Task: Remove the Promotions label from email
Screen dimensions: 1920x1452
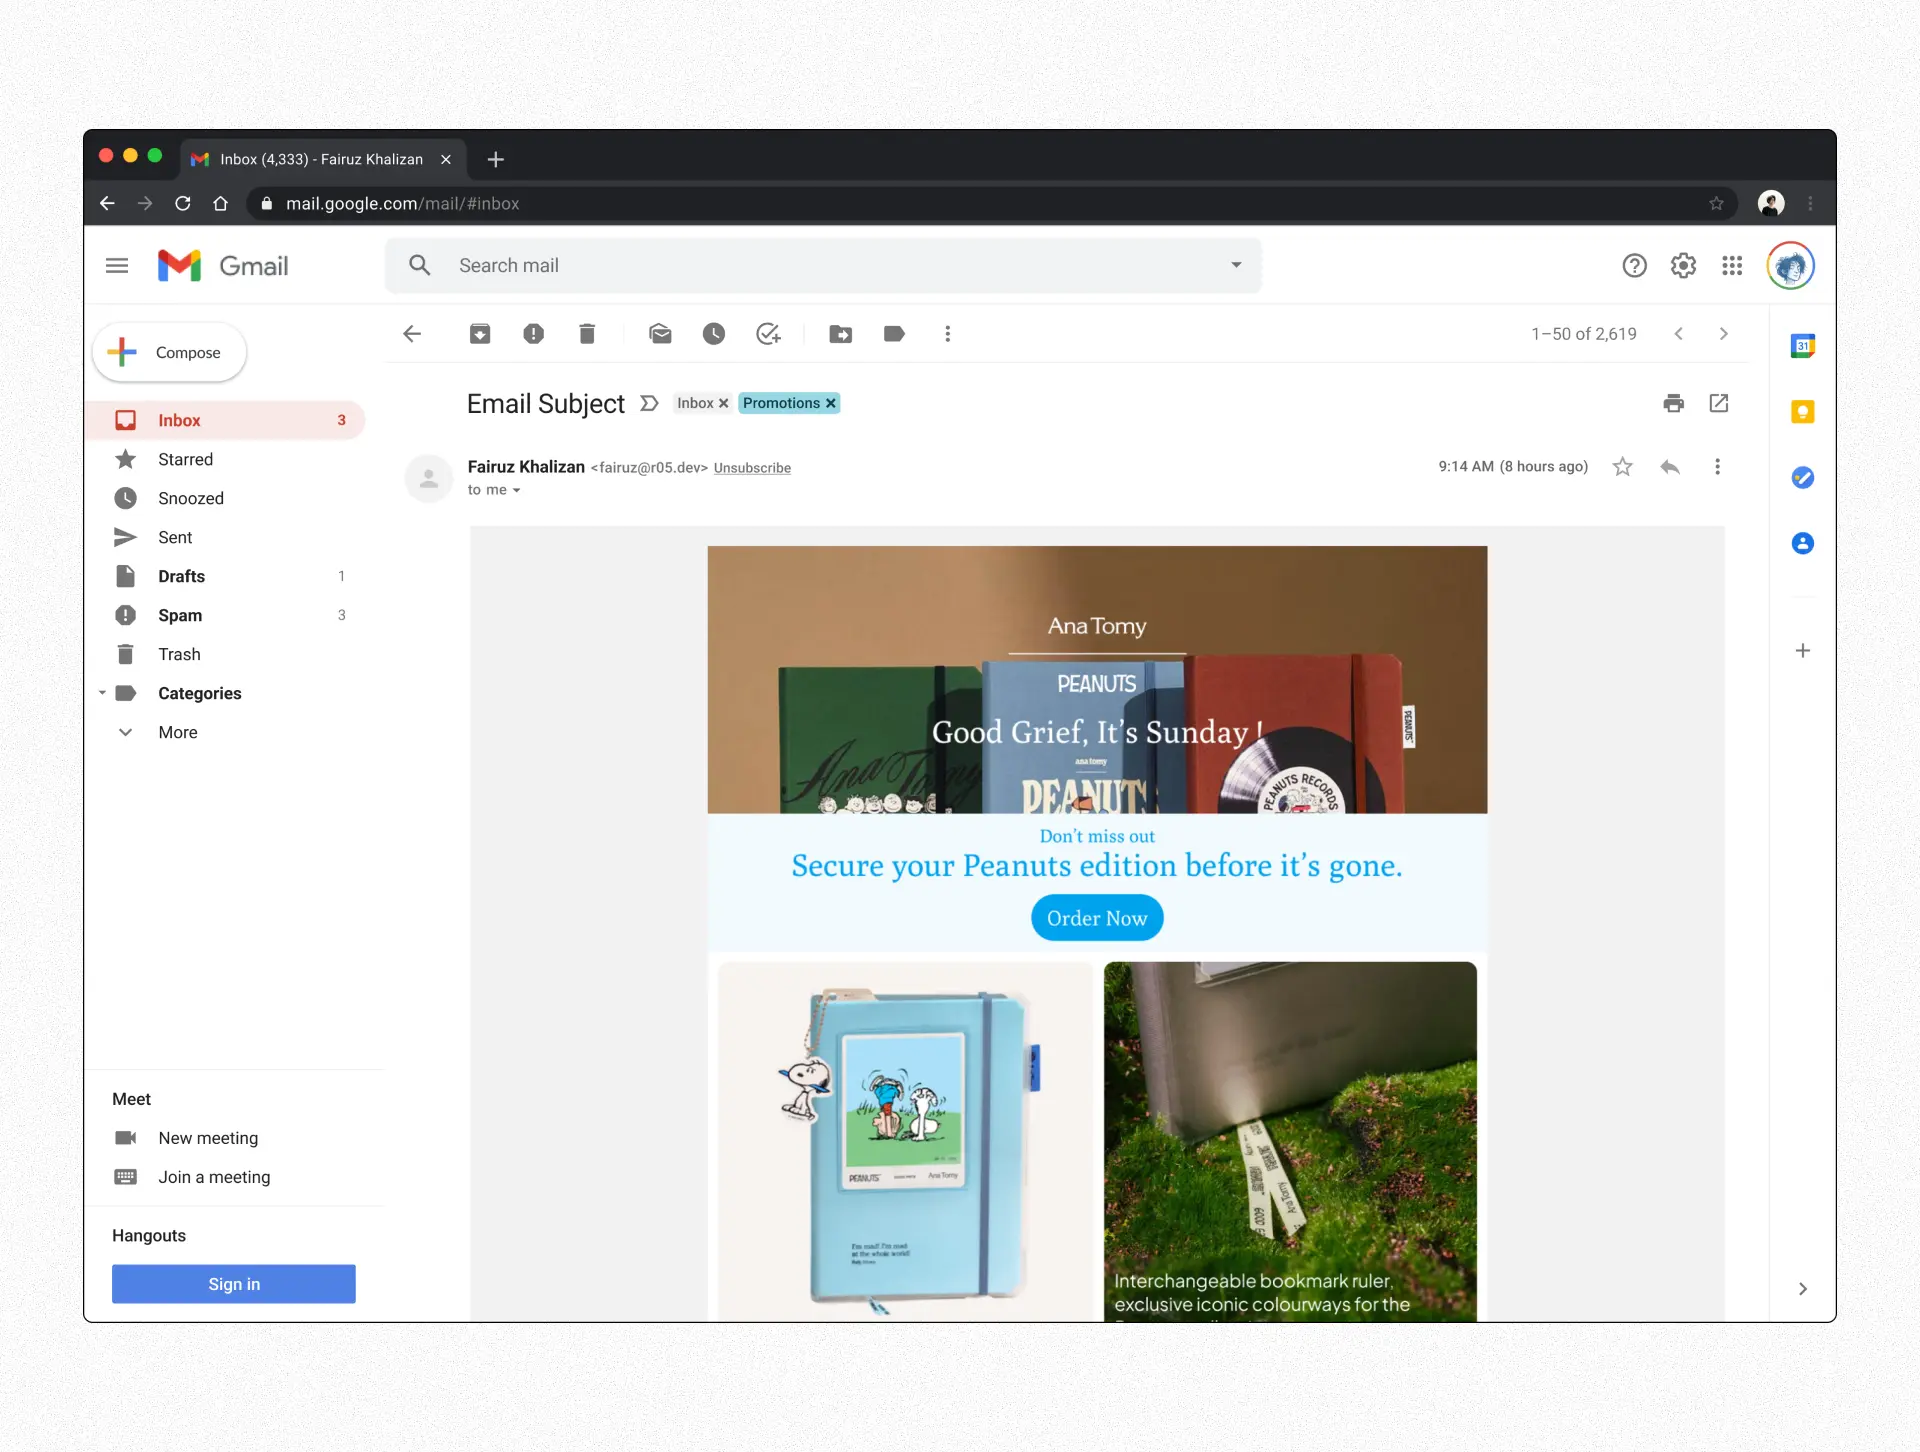Action: [x=830, y=403]
